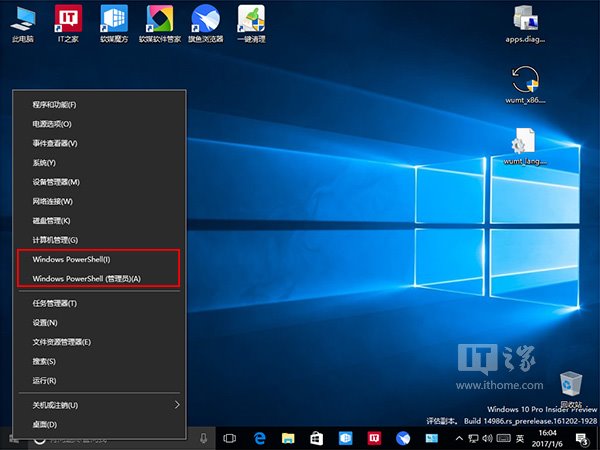Open 事件查看器(V) from the menu
Screen dimensions: 600x450
[x=99, y=143]
